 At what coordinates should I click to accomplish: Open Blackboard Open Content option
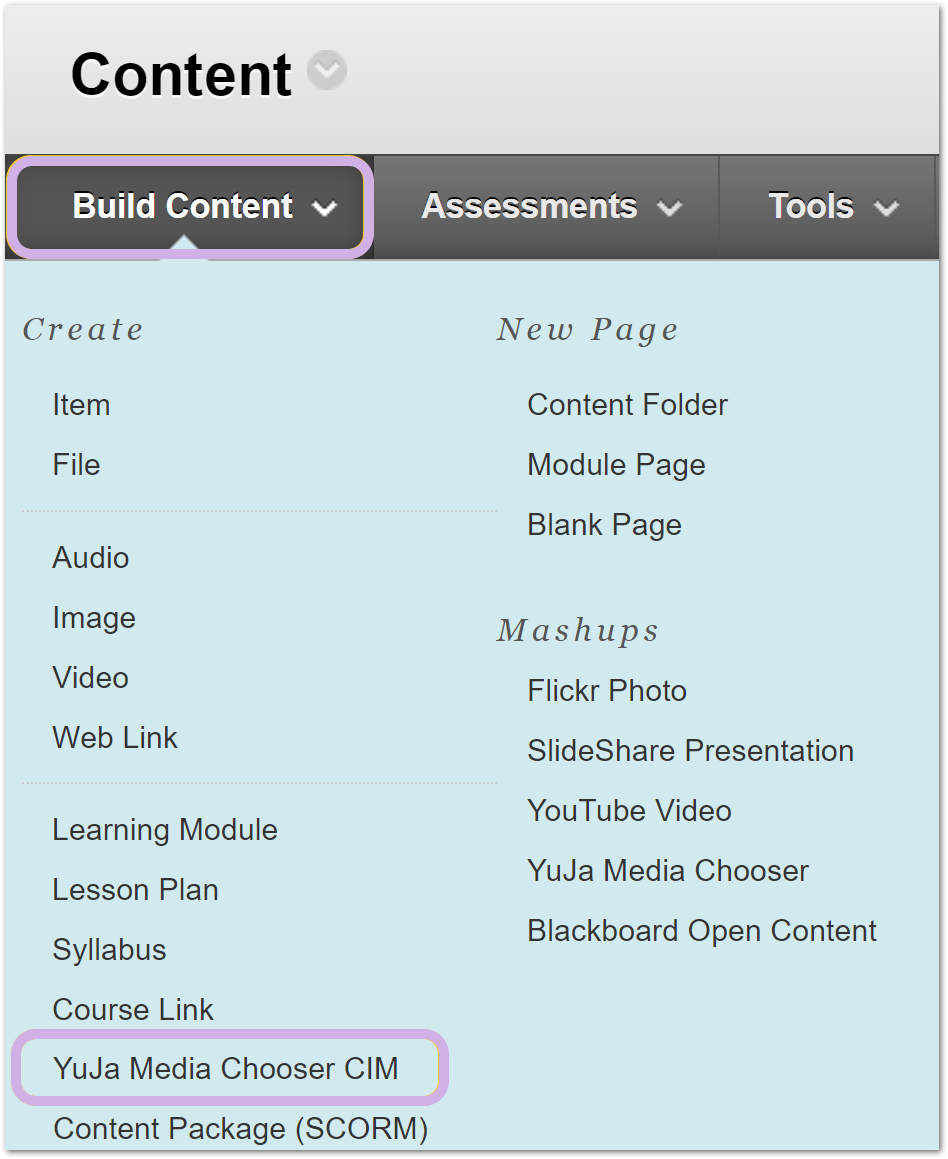pos(702,931)
